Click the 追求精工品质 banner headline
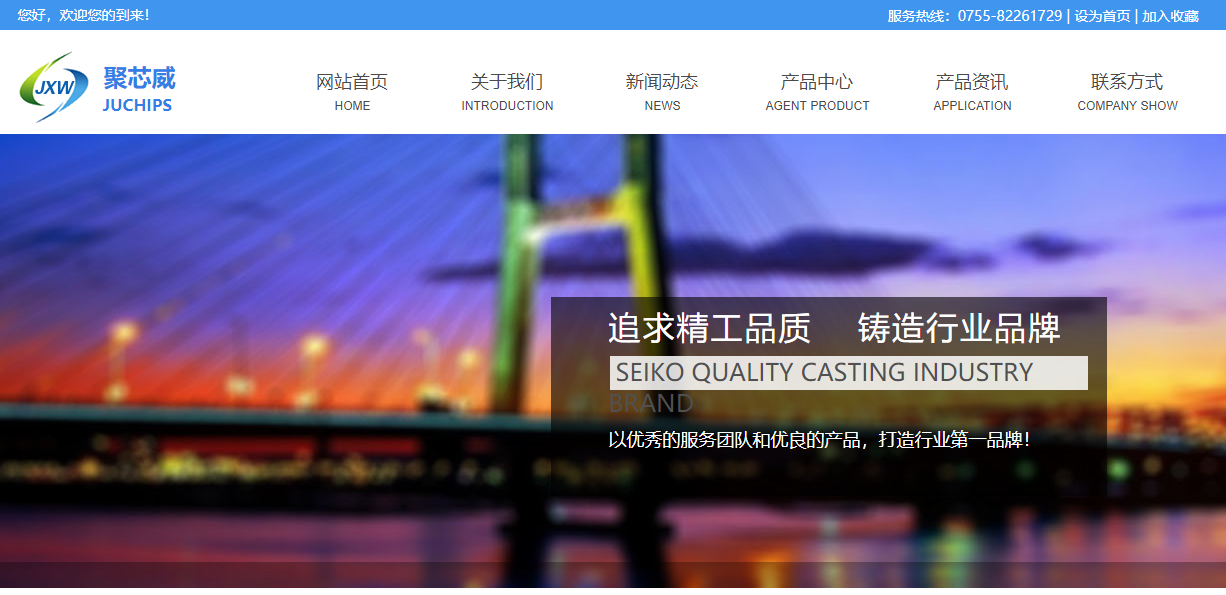 tap(709, 328)
